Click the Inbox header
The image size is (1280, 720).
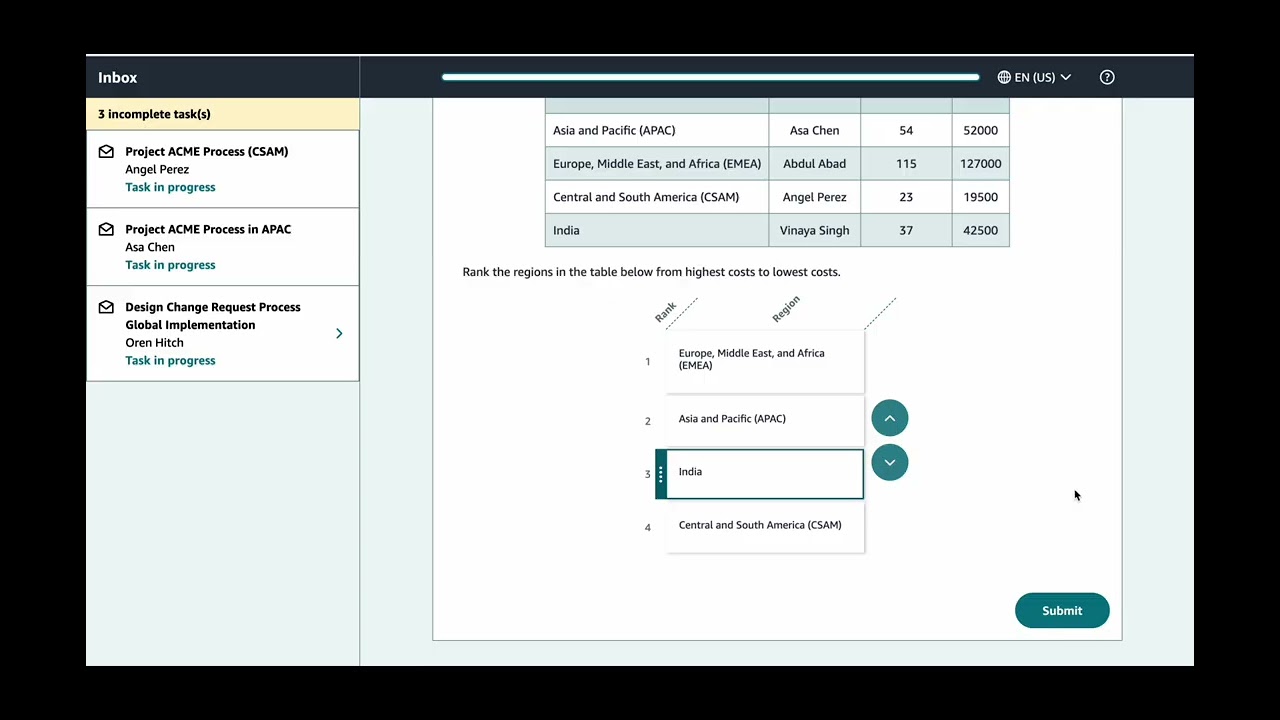coord(118,77)
